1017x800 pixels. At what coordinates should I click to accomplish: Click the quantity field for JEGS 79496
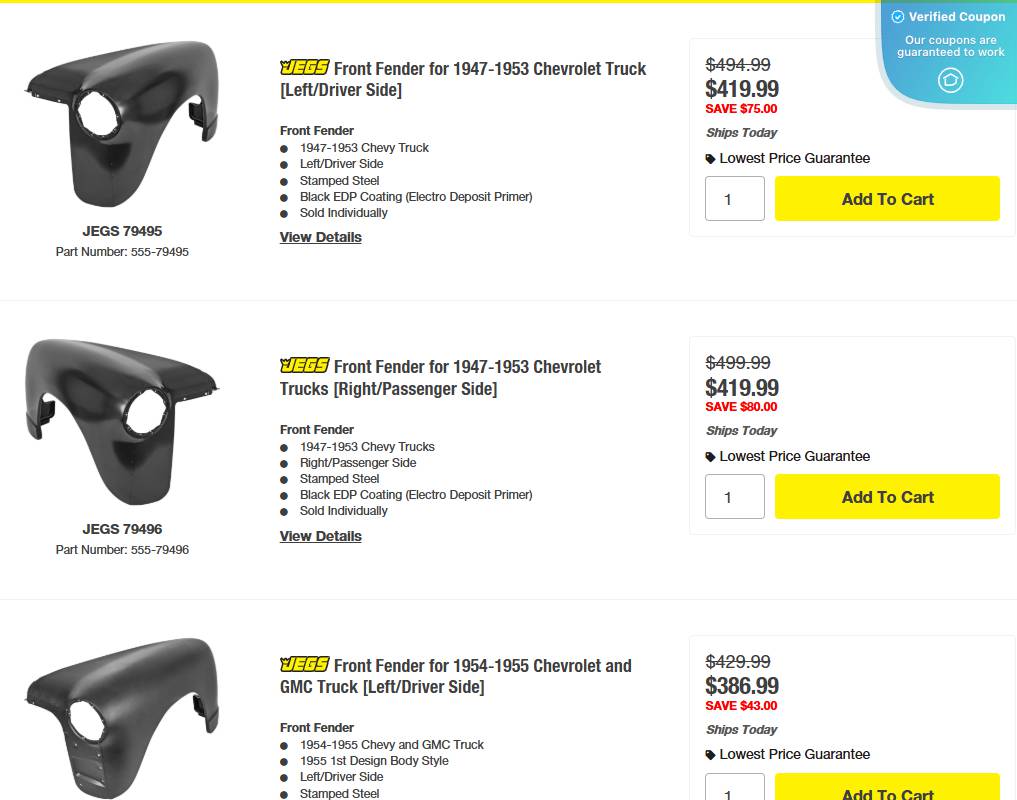734,496
